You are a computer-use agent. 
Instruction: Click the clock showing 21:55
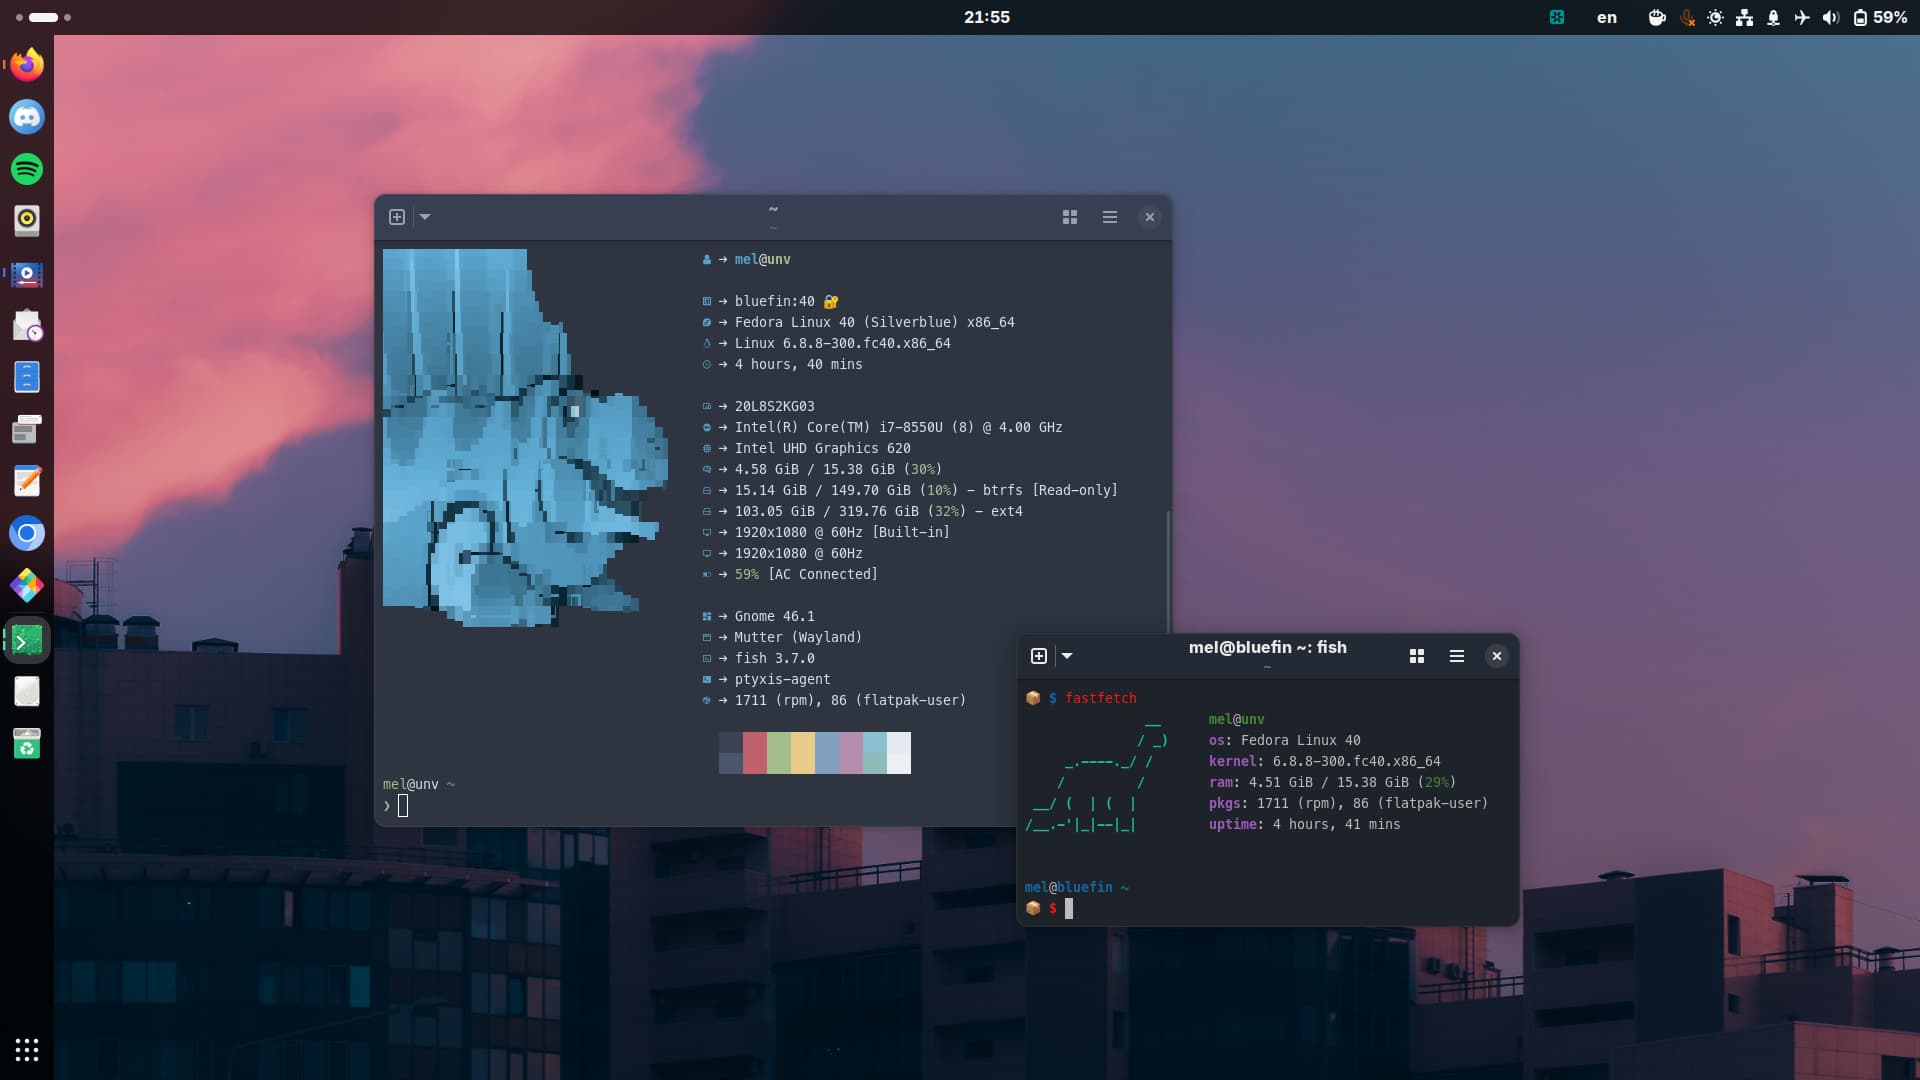[x=986, y=17]
